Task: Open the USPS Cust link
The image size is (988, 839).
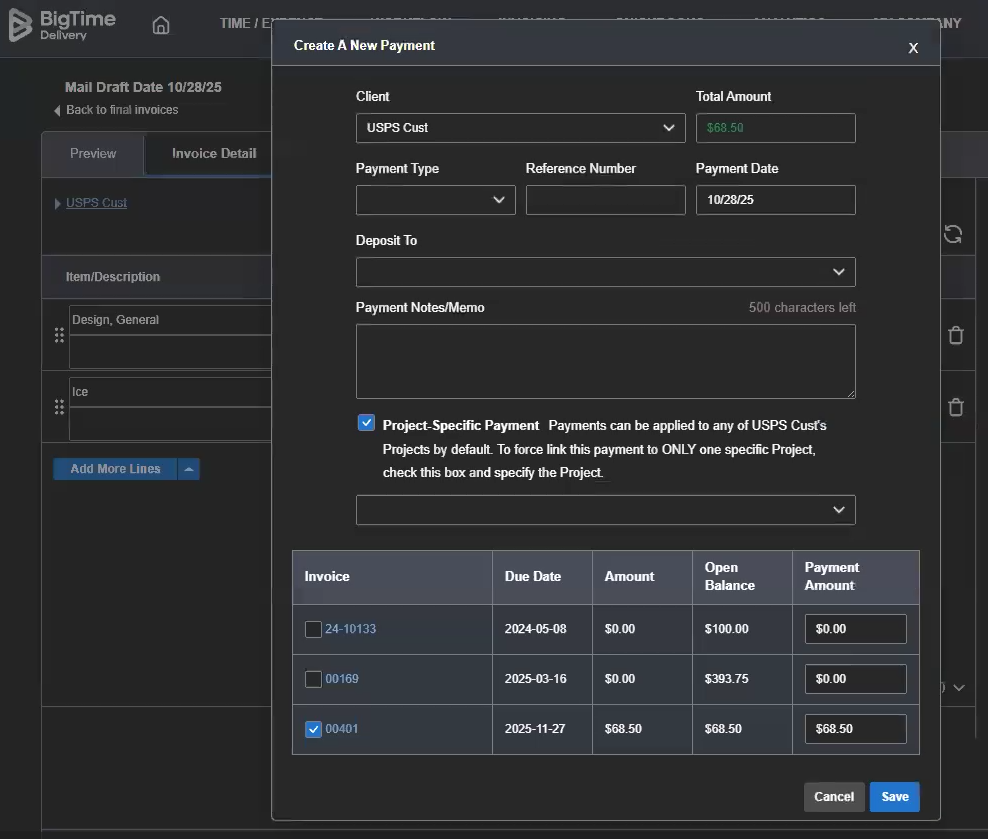Action: [96, 203]
